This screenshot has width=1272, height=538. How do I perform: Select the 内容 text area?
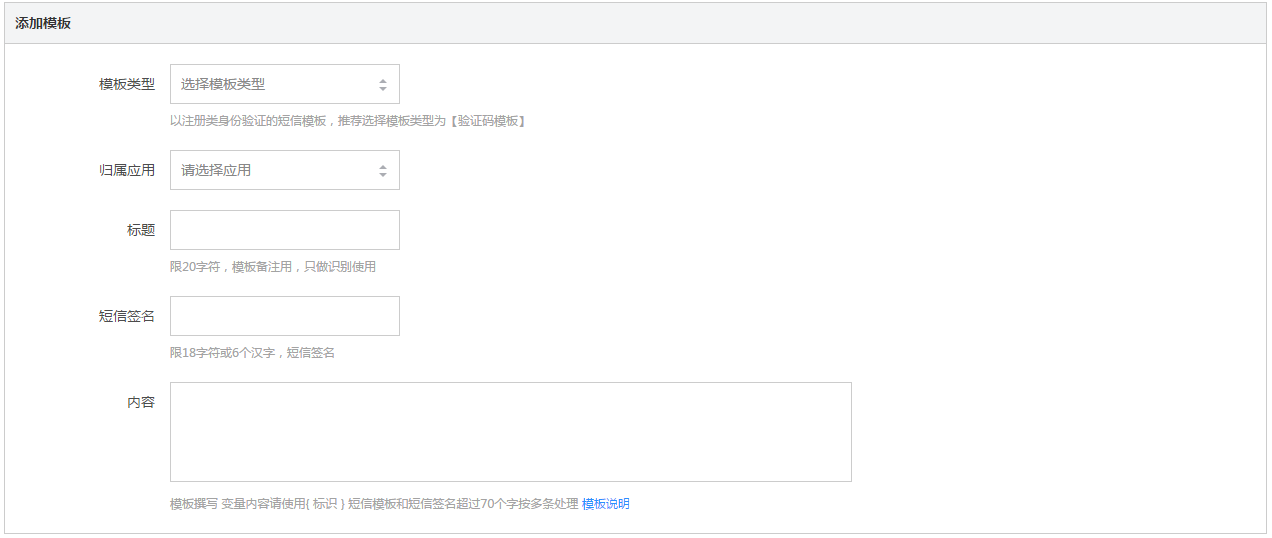tap(510, 432)
